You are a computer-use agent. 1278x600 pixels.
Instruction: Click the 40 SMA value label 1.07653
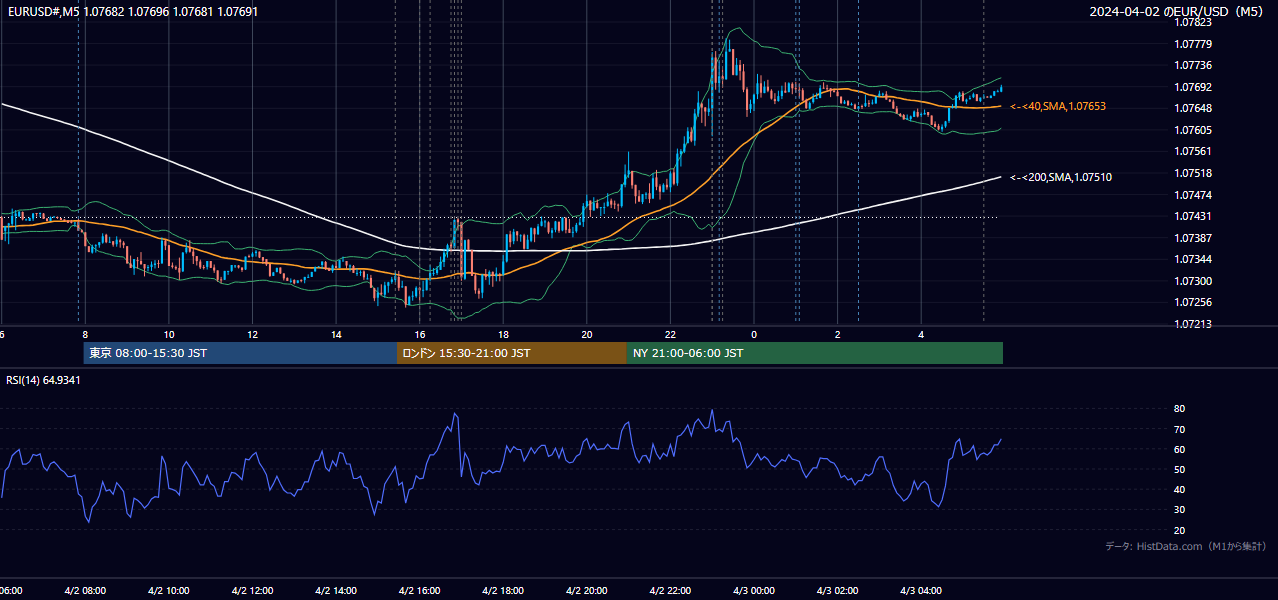pyautogui.click(x=1058, y=106)
